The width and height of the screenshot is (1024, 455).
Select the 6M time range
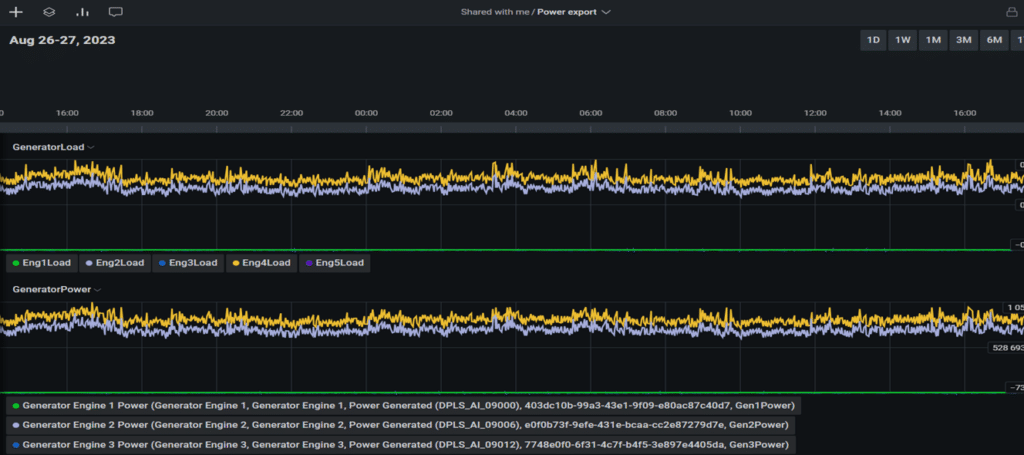click(x=994, y=40)
